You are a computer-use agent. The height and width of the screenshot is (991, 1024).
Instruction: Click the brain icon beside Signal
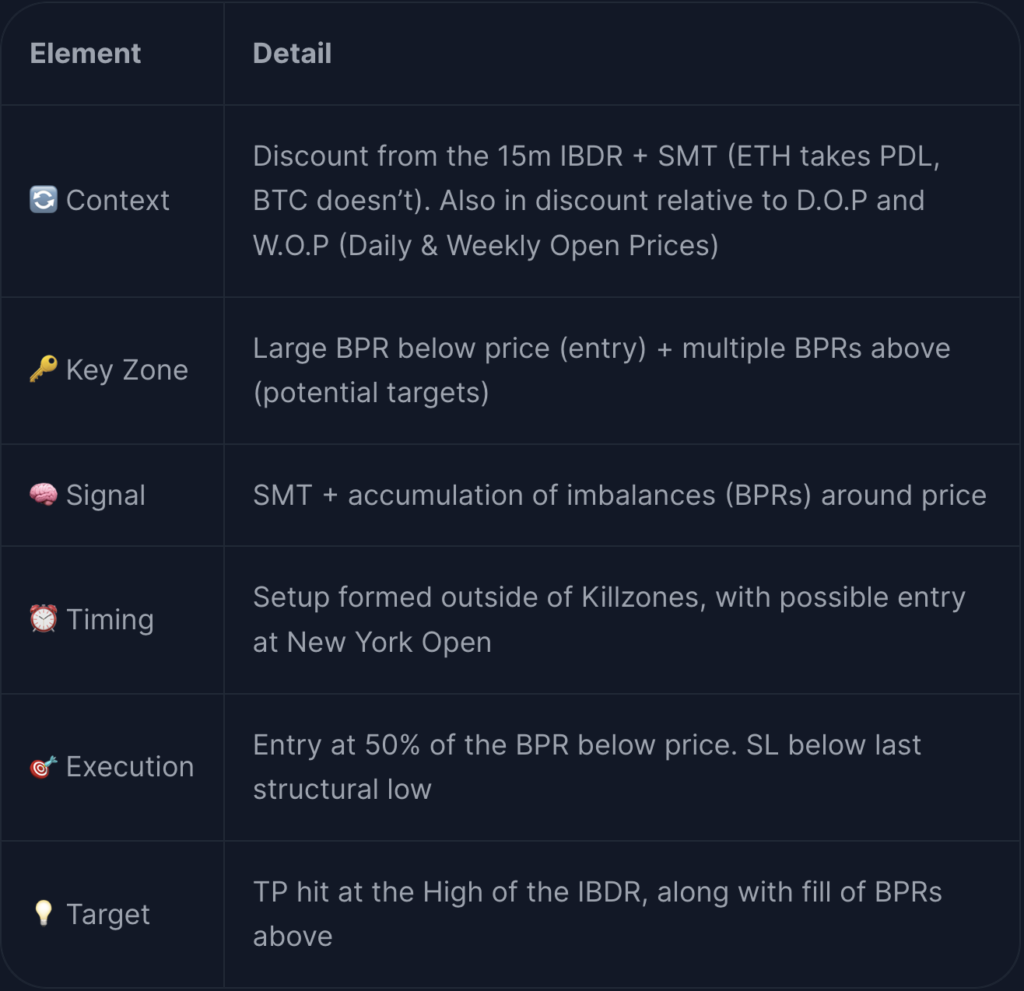click(x=44, y=495)
